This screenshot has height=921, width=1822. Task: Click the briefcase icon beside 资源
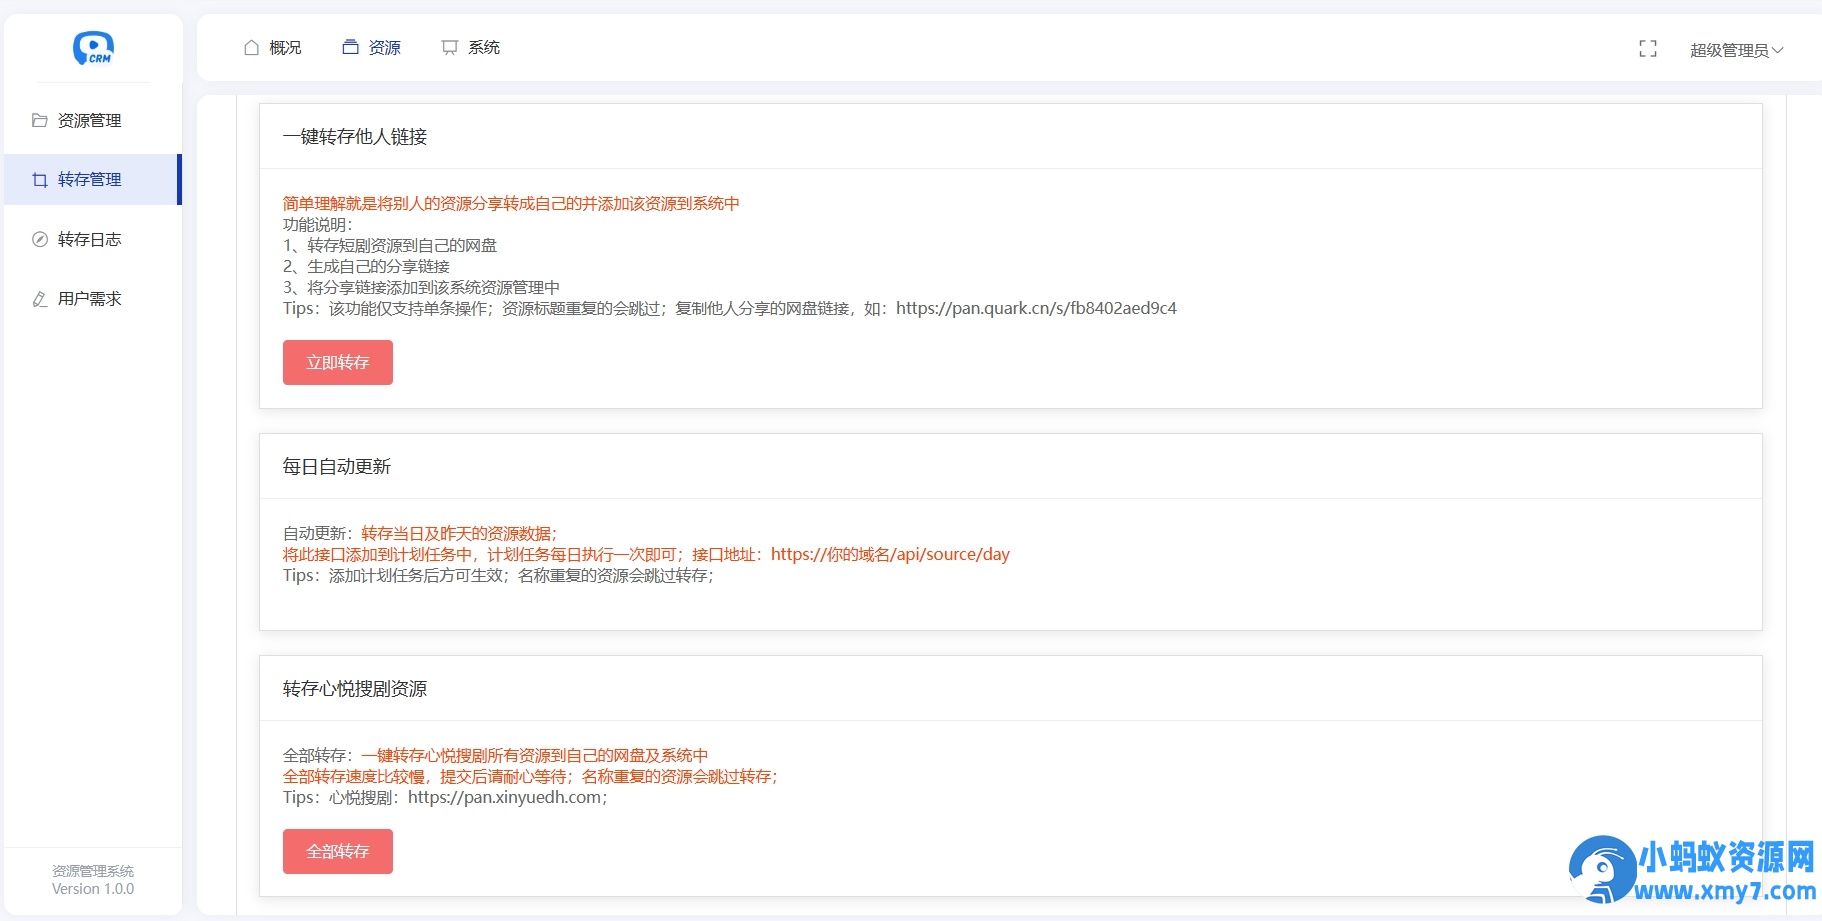(x=349, y=46)
